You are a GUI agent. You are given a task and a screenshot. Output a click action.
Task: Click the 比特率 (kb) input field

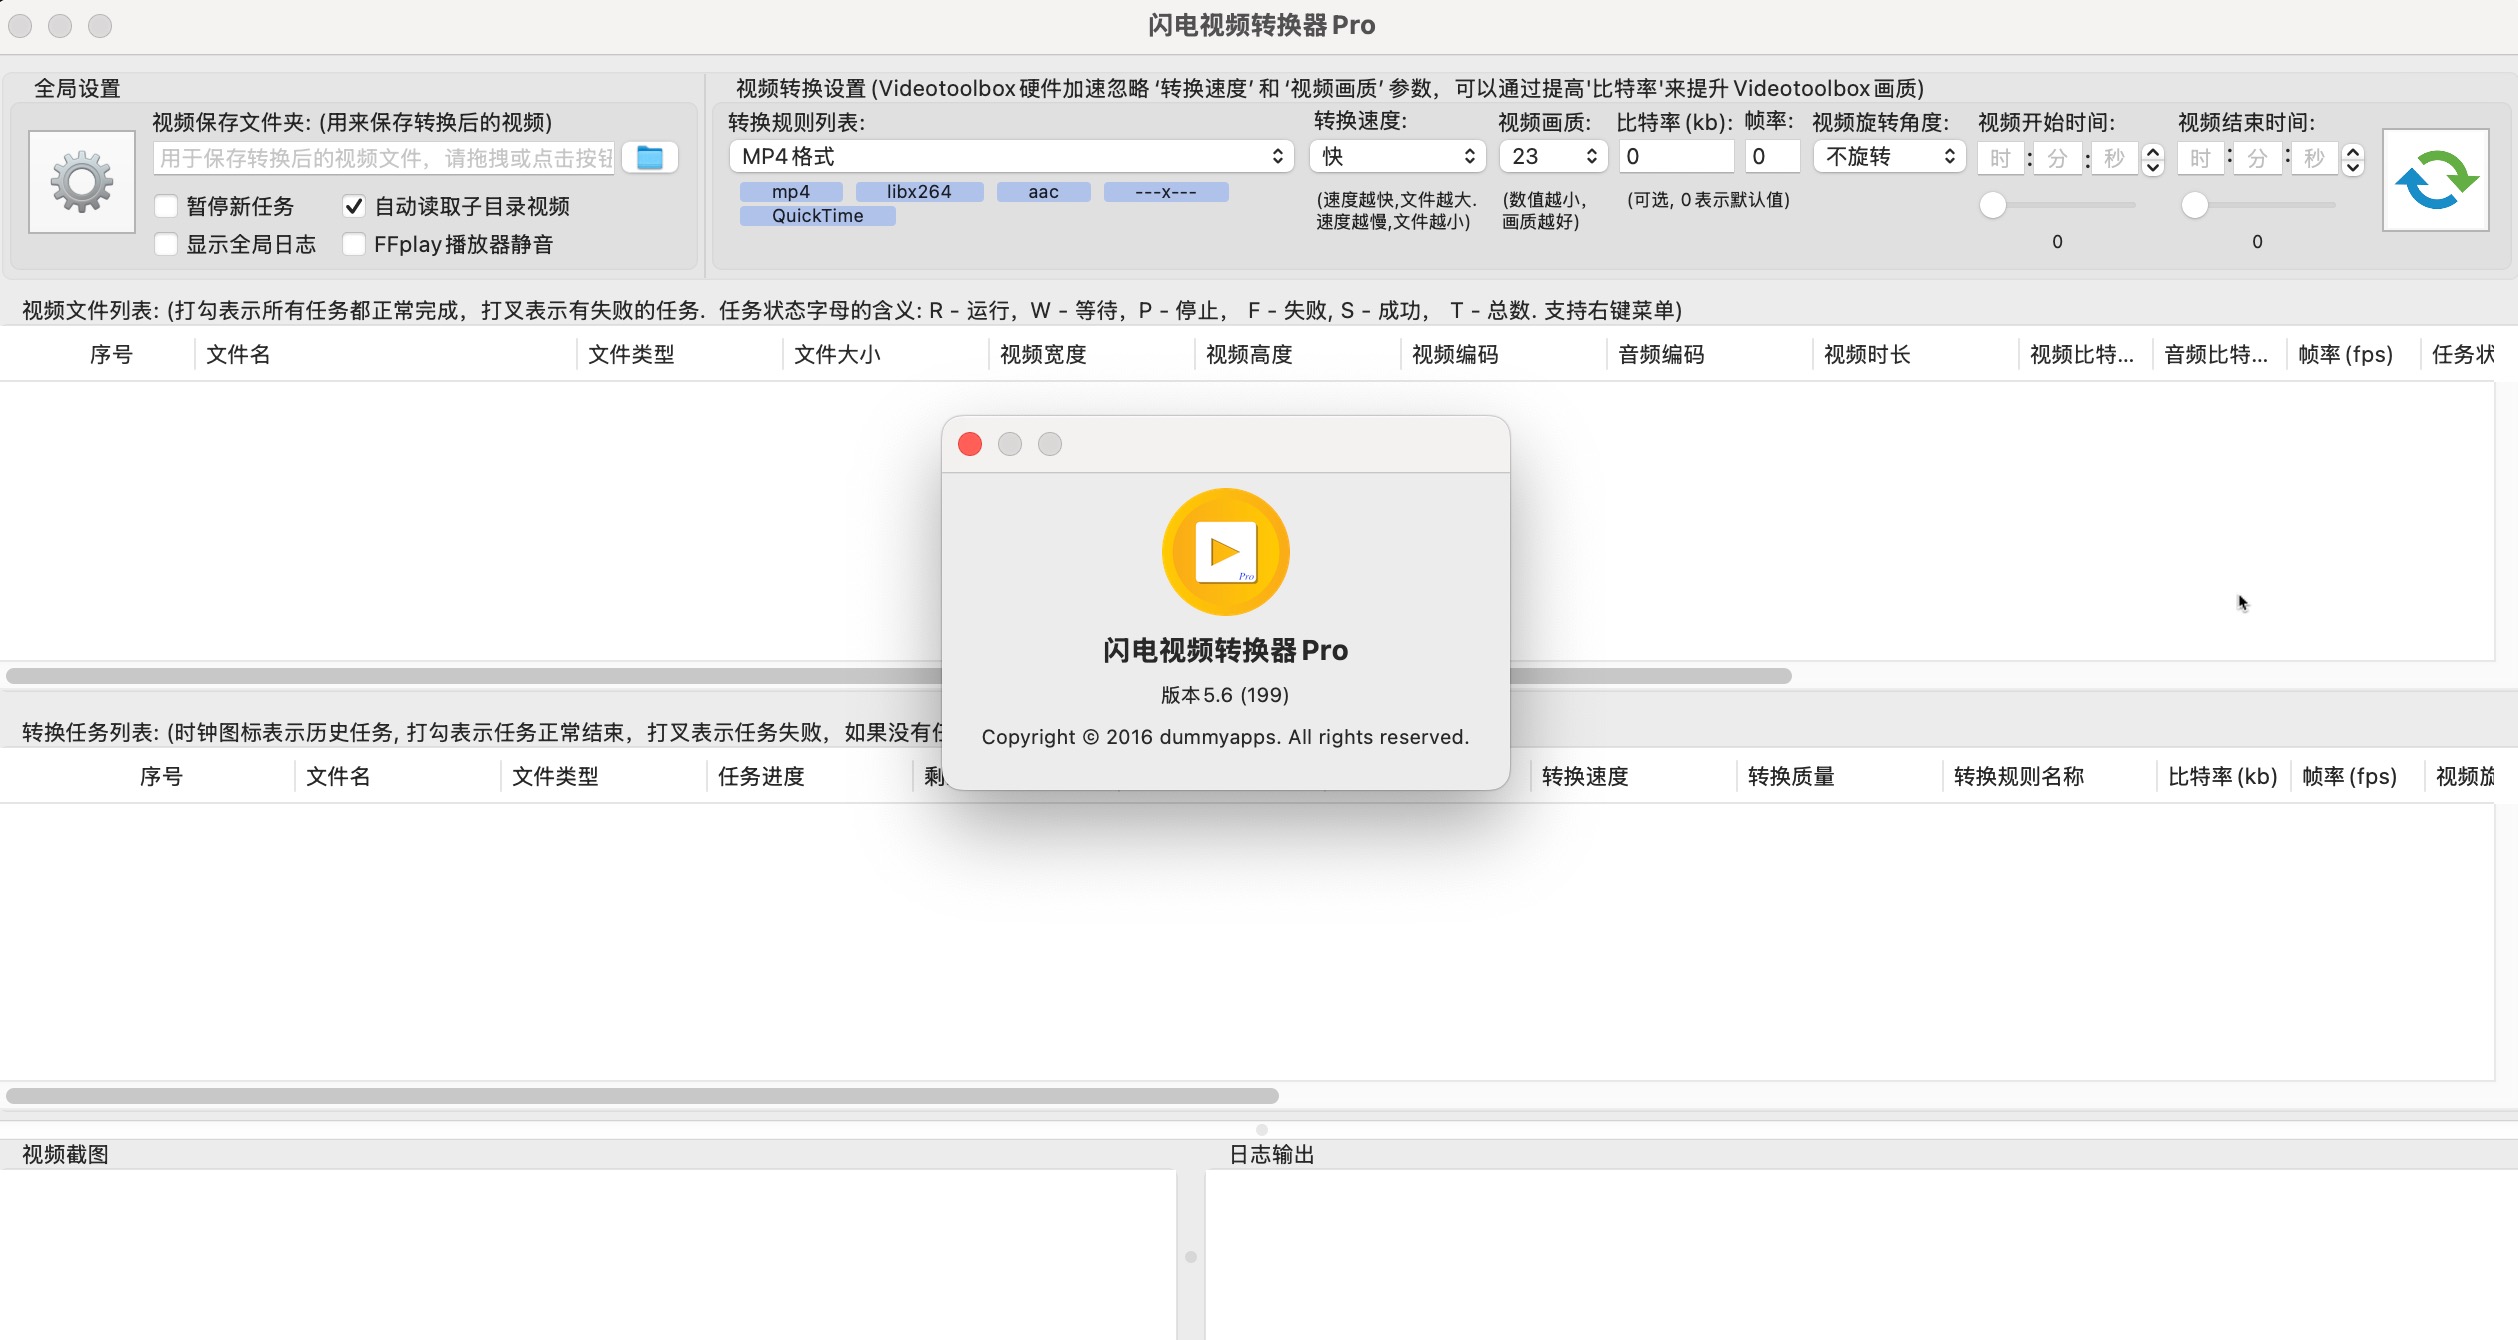(x=1676, y=156)
